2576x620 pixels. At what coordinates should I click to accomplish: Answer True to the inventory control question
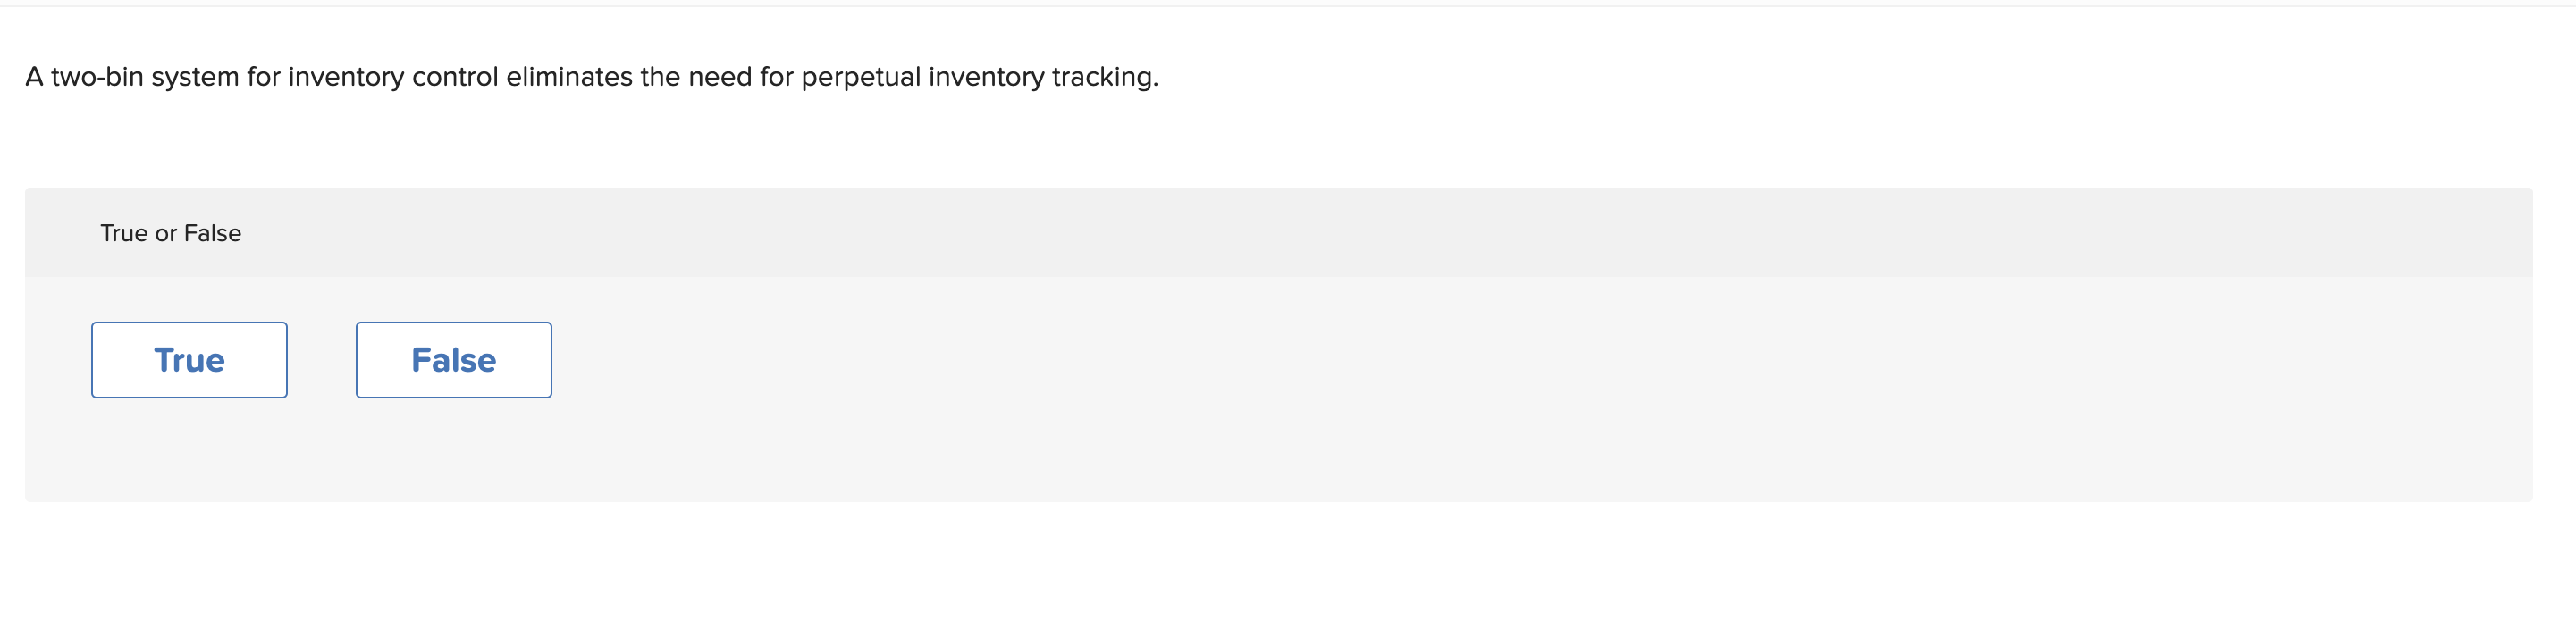(189, 359)
